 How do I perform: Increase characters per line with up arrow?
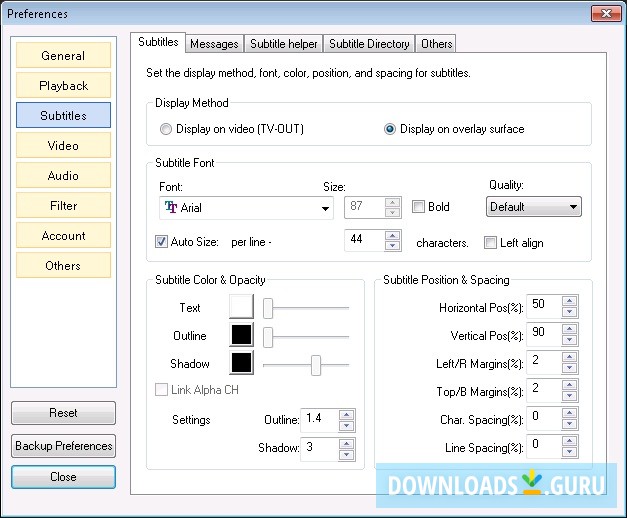(393, 235)
